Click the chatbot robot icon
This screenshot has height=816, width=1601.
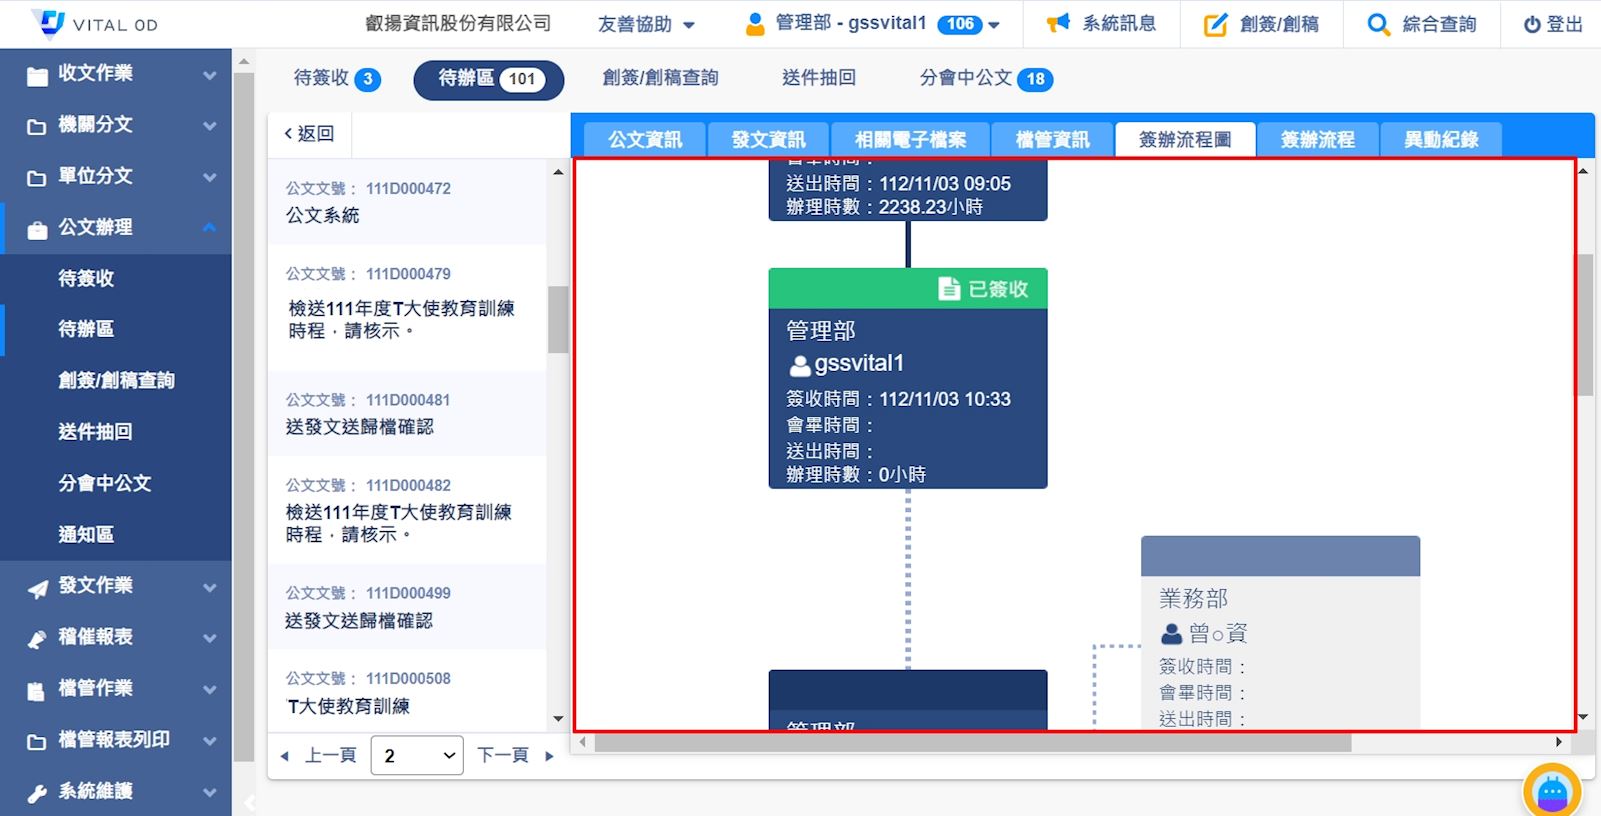coord(1552,792)
